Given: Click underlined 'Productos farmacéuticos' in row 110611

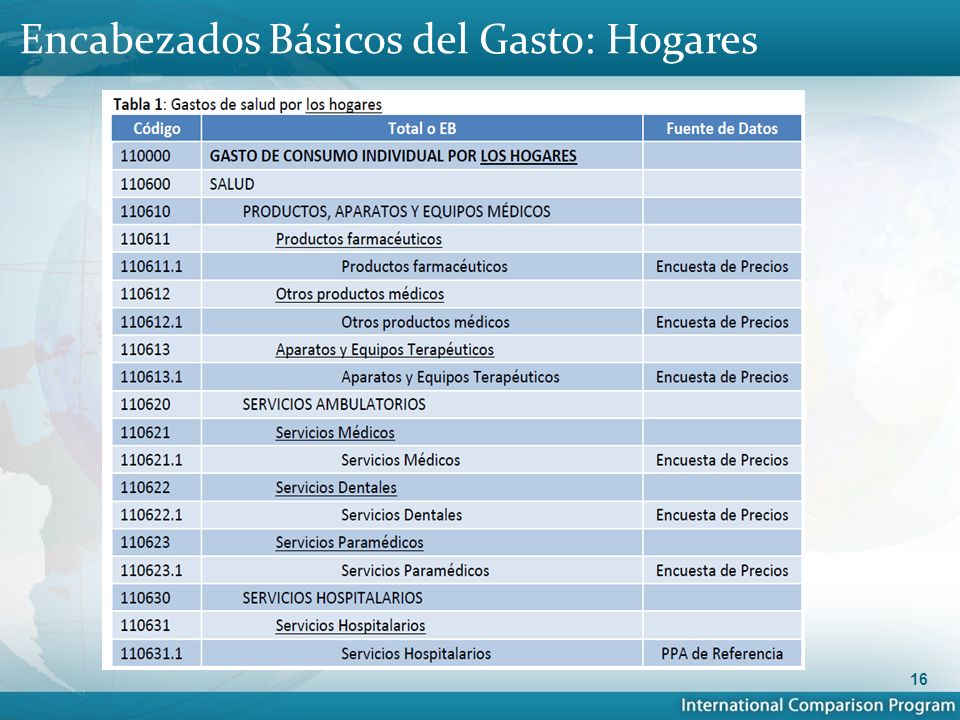Looking at the screenshot, I should tap(359, 239).
